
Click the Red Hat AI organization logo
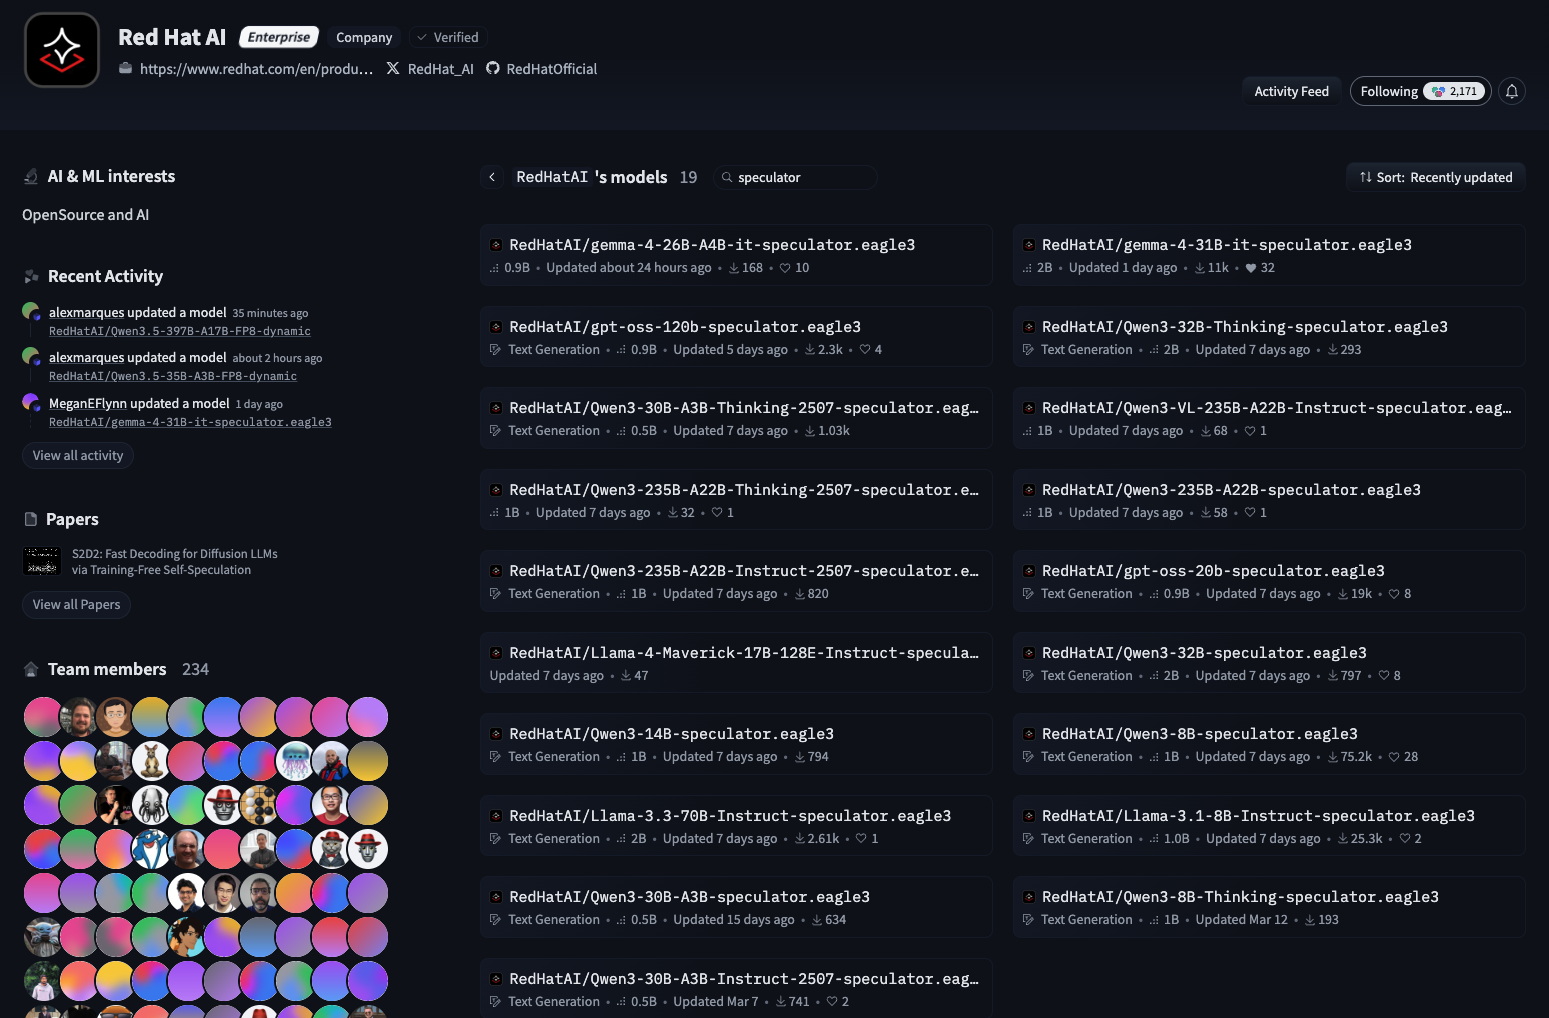click(x=62, y=50)
